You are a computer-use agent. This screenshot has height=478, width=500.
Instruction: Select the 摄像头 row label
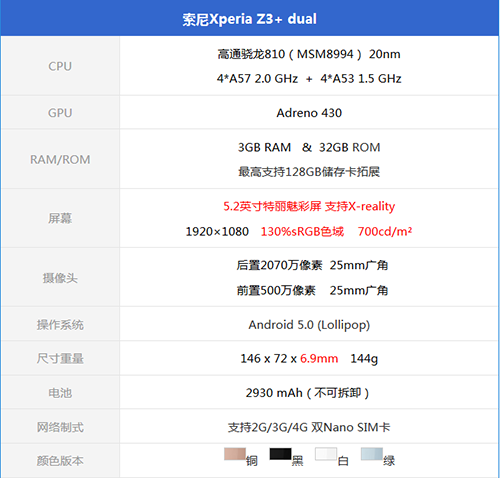(x=60, y=278)
